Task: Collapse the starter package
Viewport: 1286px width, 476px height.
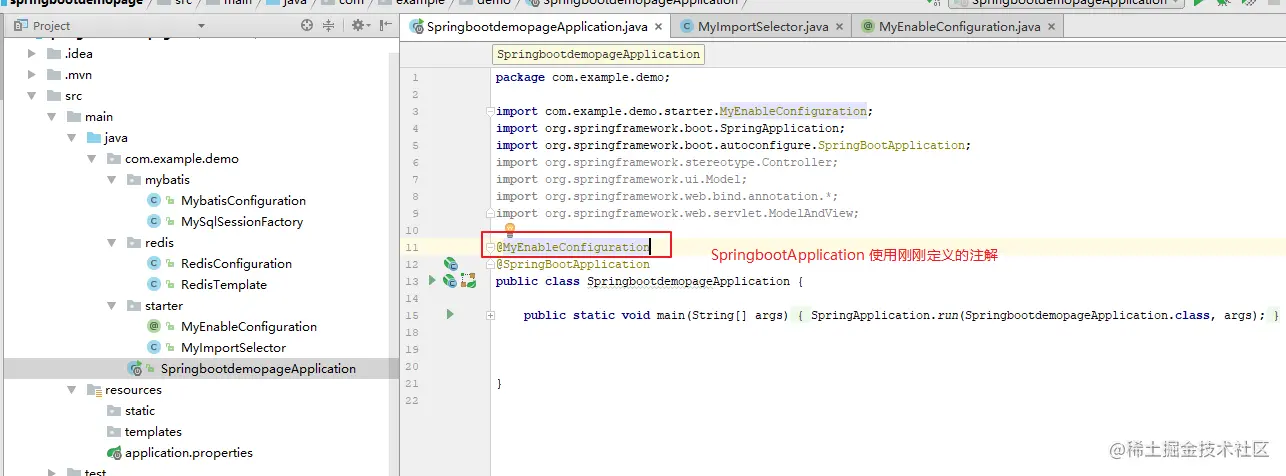Action: pos(111,306)
